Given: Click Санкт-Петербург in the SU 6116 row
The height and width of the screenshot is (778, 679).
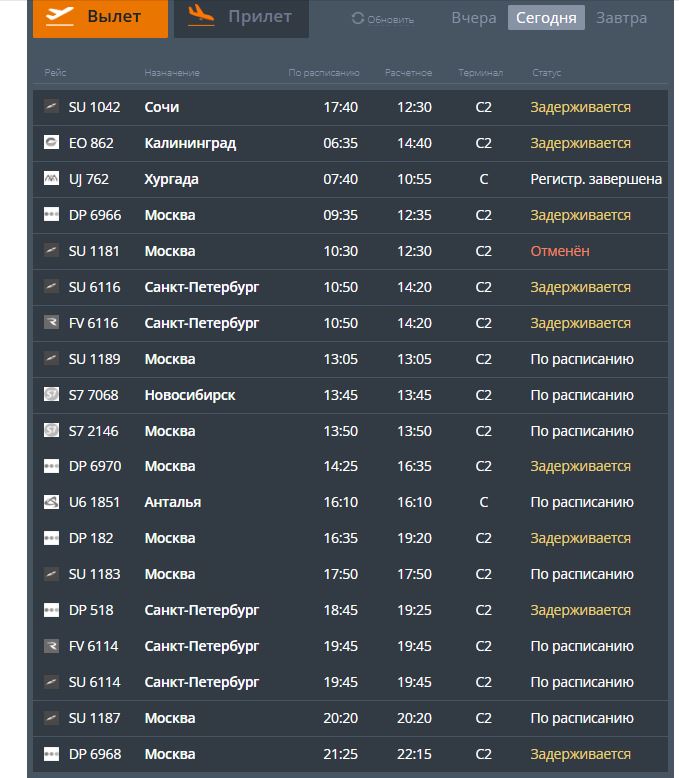Looking at the screenshot, I should click(x=202, y=287).
